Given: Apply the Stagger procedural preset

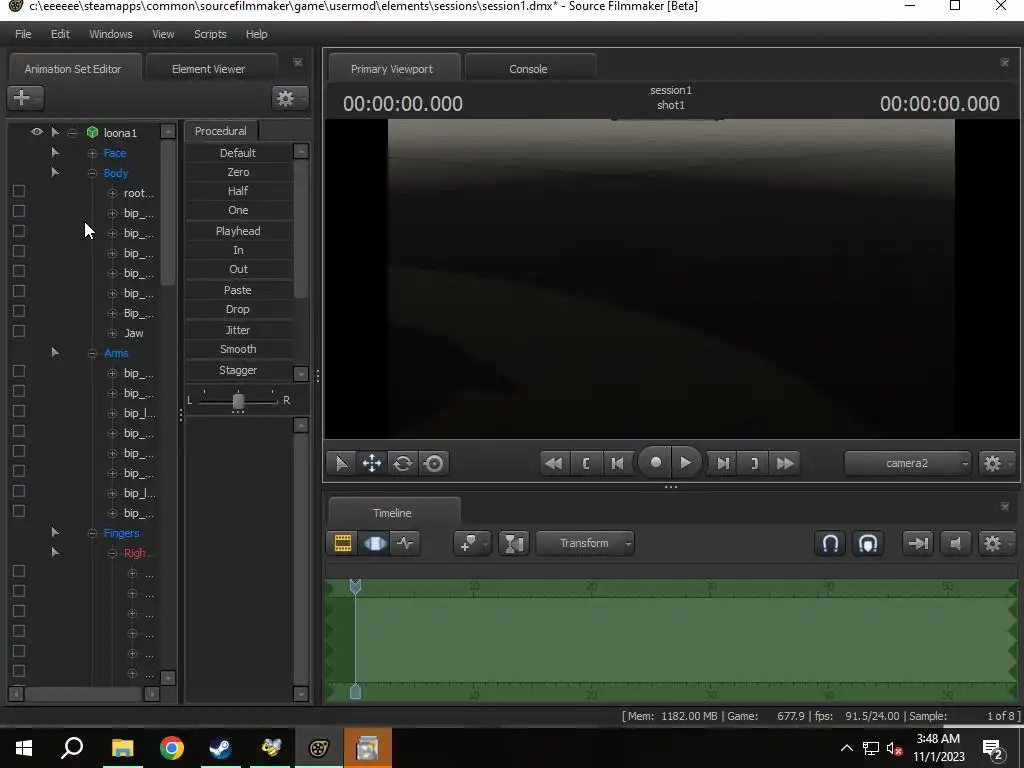Looking at the screenshot, I should point(238,370).
